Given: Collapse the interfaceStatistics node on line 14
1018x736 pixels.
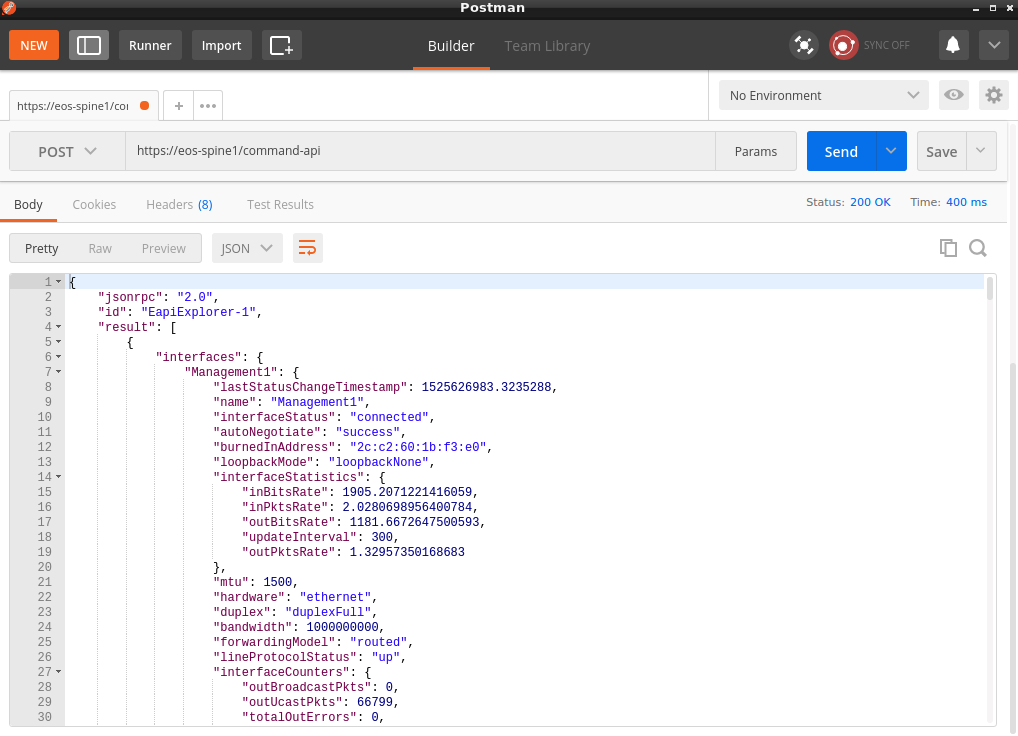Looking at the screenshot, I should click(x=58, y=477).
